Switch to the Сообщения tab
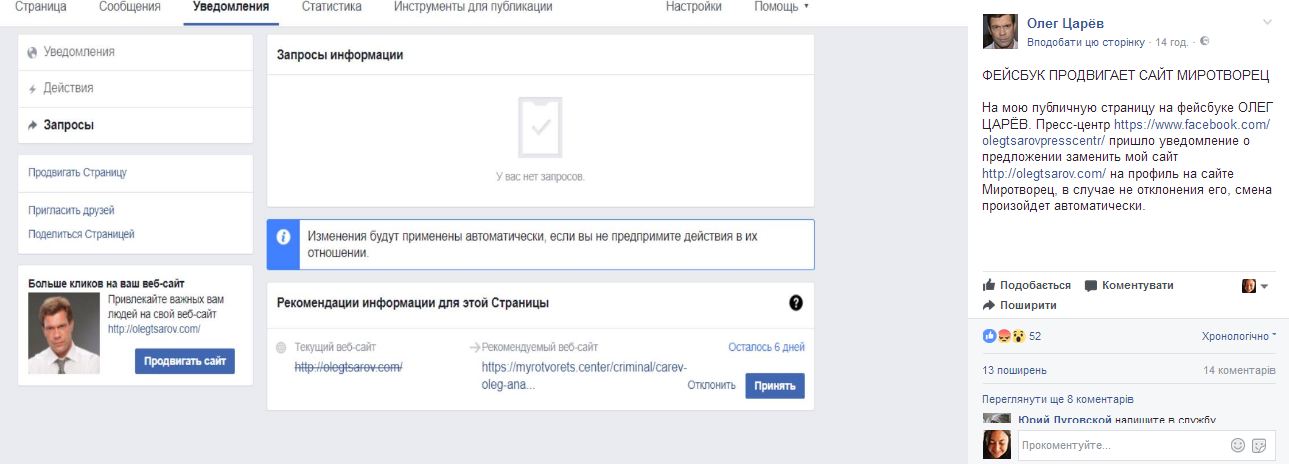The image size is (1289, 464). pyautogui.click(x=130, y=7)
